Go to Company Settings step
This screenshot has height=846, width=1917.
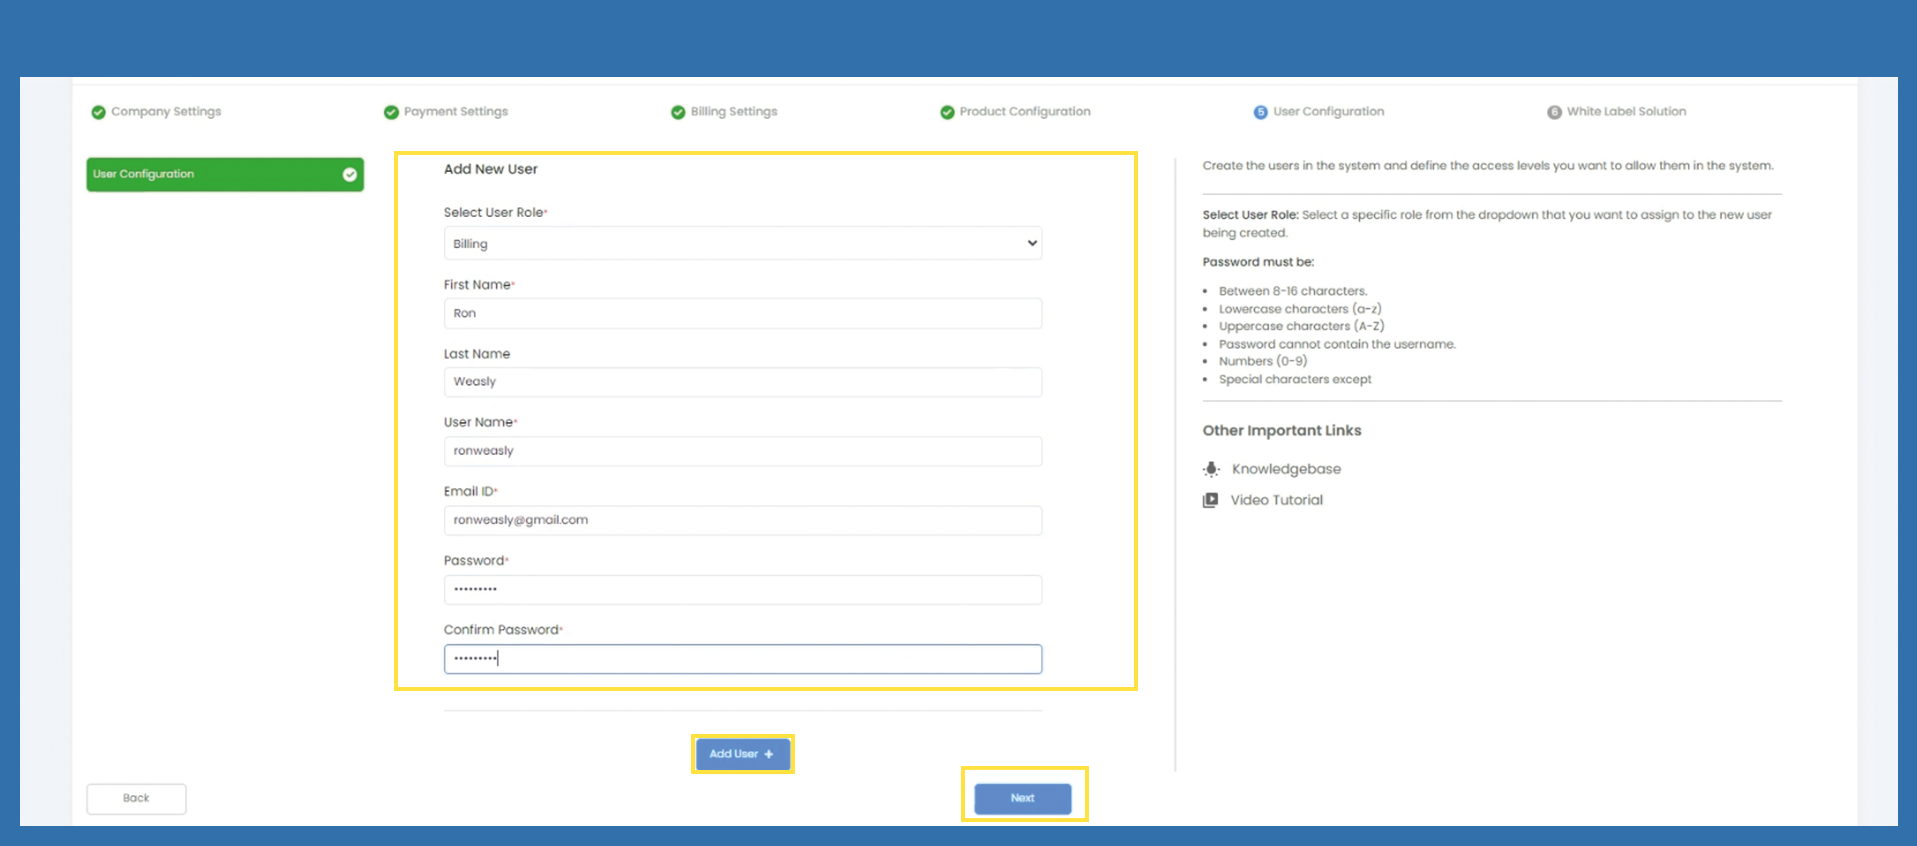pyautogui.click(x=166, y=112)
